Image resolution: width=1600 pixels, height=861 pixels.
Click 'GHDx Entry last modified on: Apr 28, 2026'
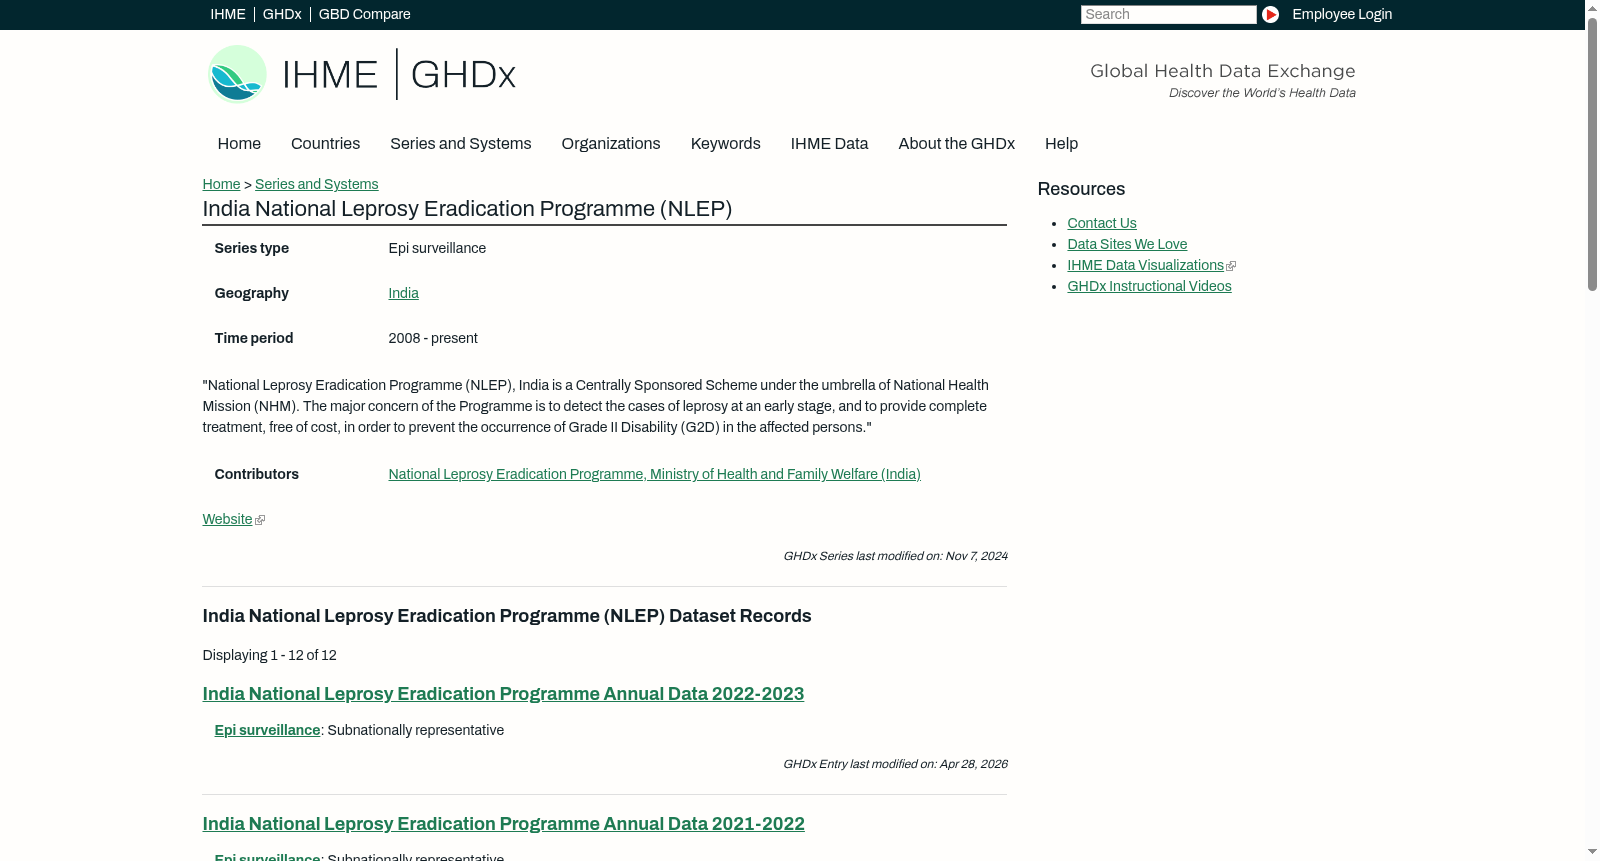[895, 764]
